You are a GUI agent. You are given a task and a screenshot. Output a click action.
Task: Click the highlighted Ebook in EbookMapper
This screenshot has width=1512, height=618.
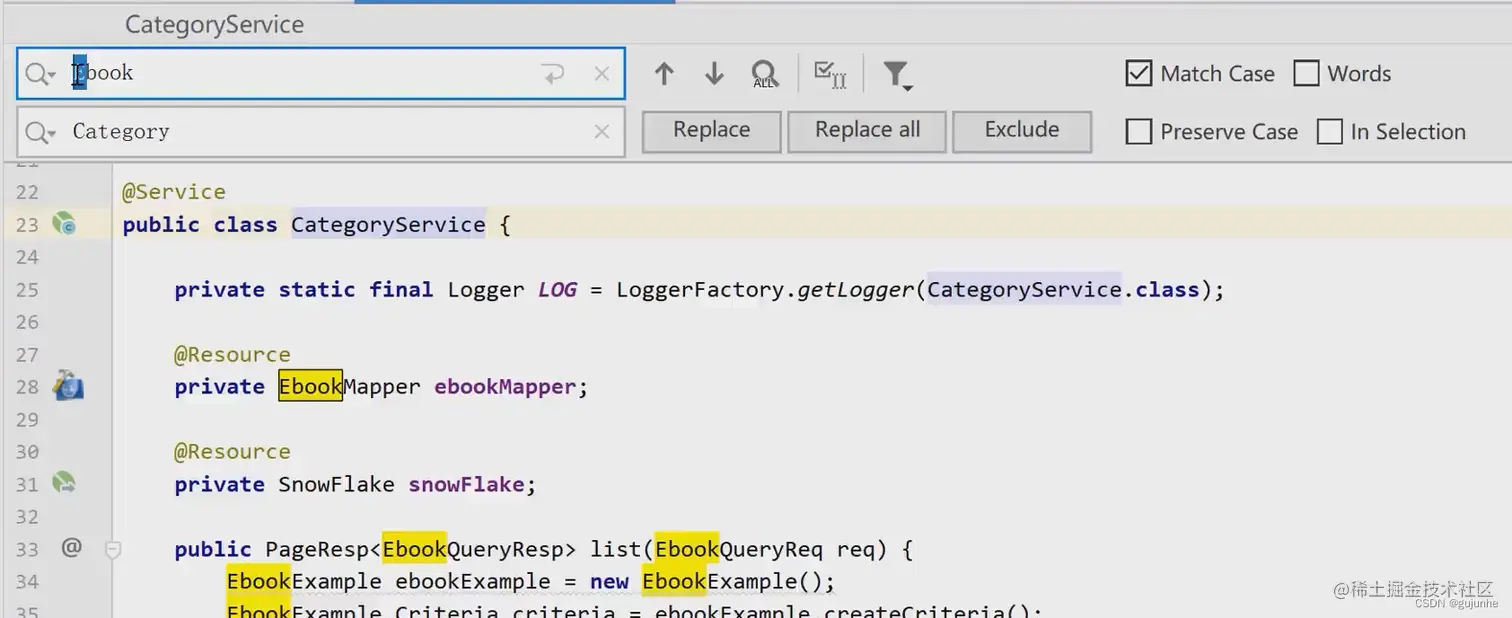pyautogui.click(x=310, y=386)
